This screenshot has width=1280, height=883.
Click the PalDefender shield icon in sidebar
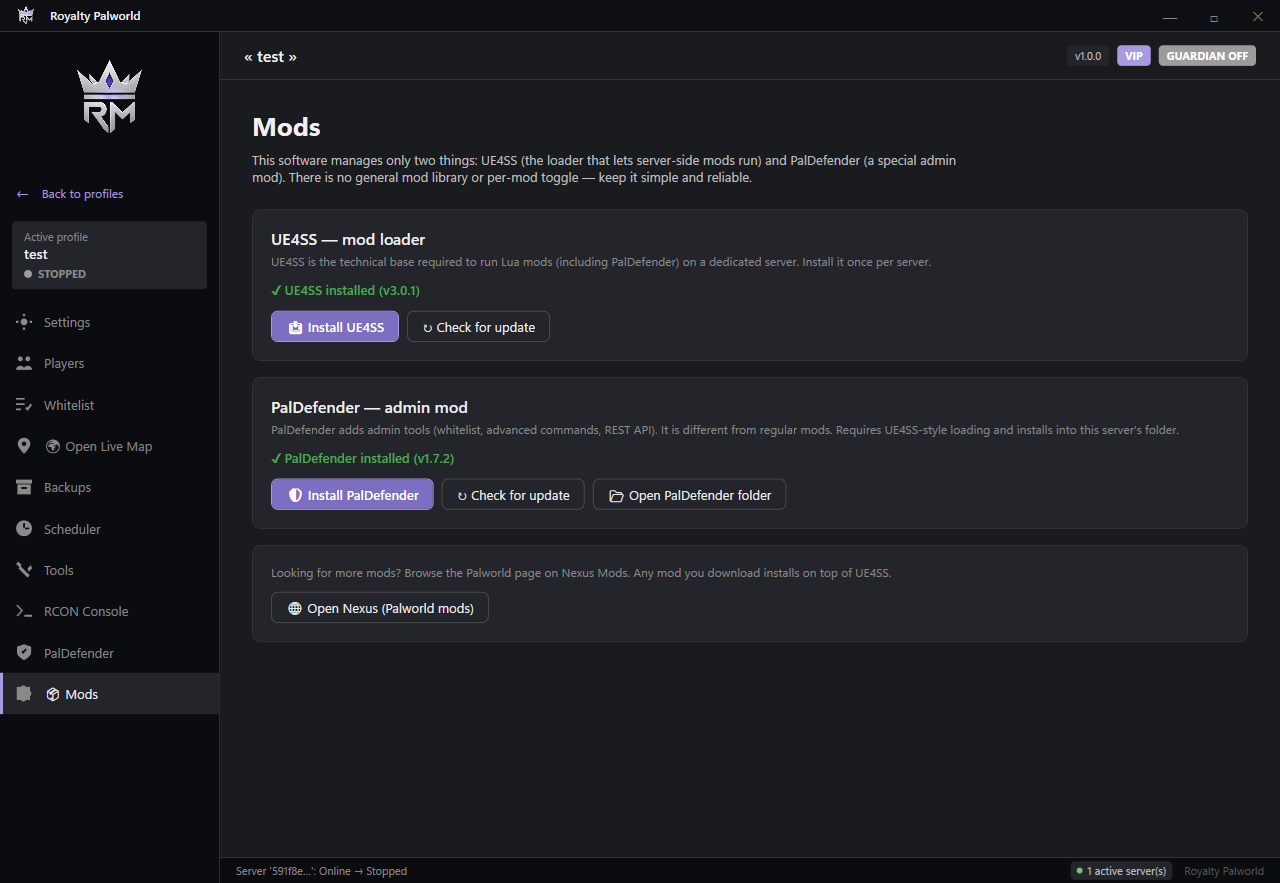pos(24,653)
